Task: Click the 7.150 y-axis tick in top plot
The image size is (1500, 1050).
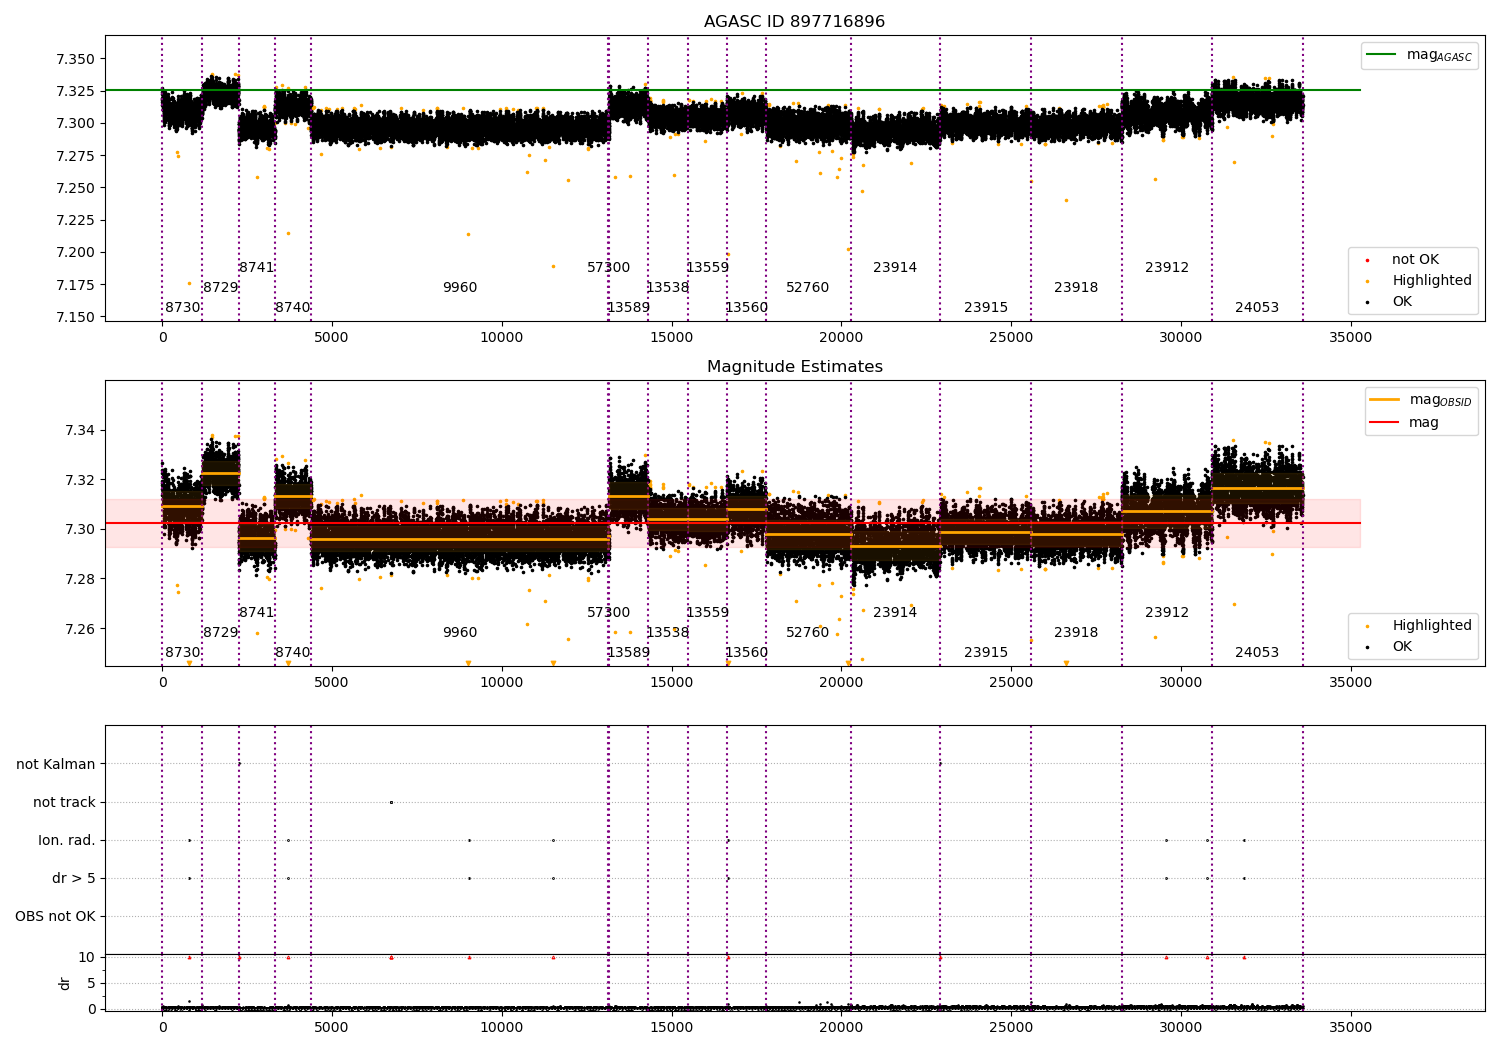Action: pyautogui.click(x=75, y=317)
